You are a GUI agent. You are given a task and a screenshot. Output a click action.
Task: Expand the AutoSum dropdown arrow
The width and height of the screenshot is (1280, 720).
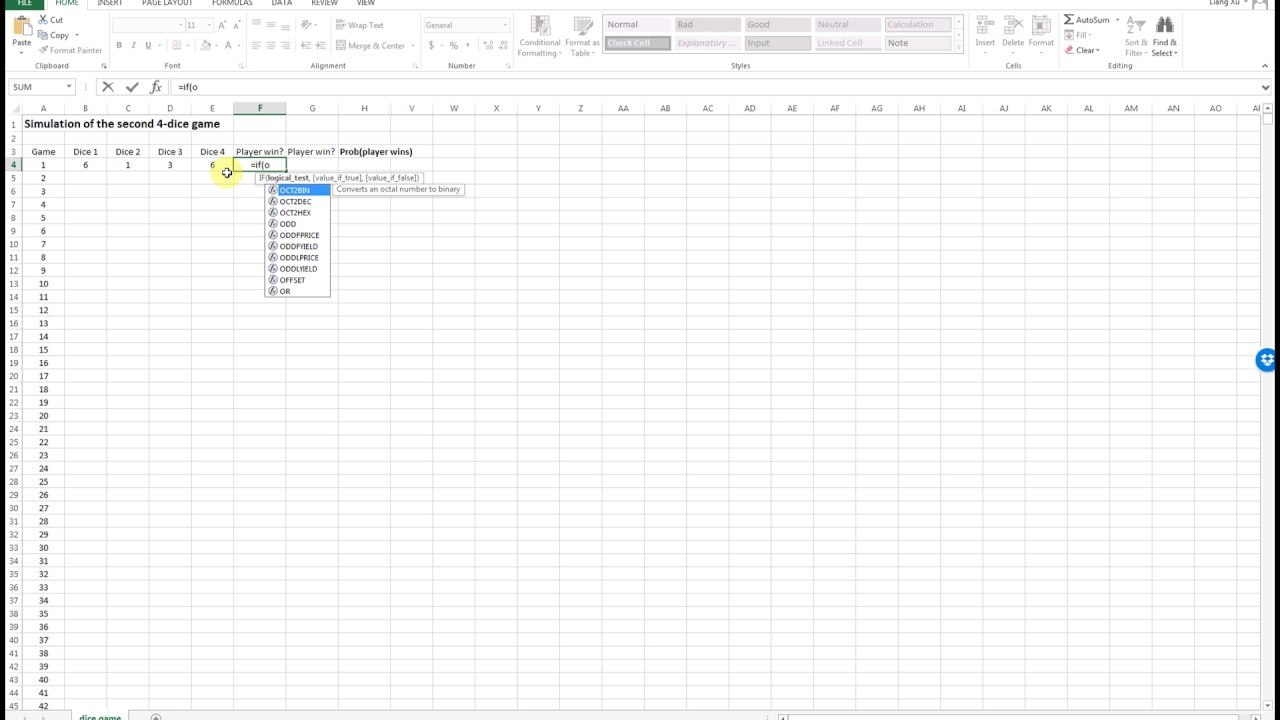coord(1117,20)
